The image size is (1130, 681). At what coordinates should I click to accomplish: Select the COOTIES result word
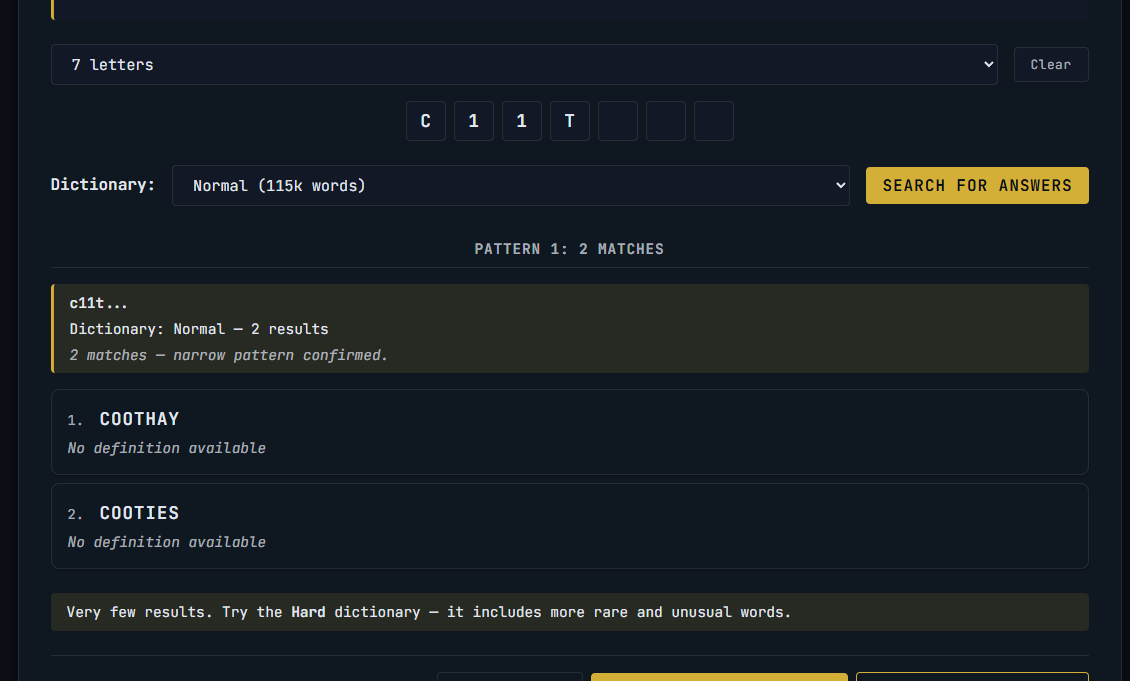pos(139,513)
